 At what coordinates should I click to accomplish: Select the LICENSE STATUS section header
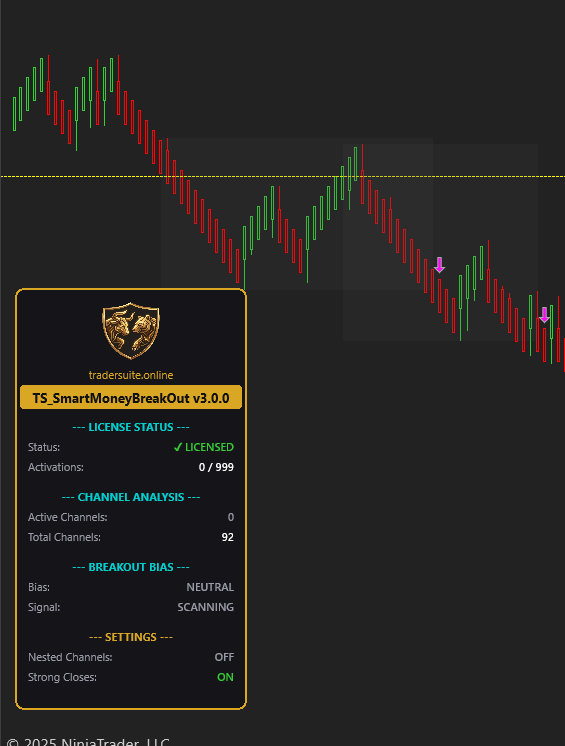[131, 427]
